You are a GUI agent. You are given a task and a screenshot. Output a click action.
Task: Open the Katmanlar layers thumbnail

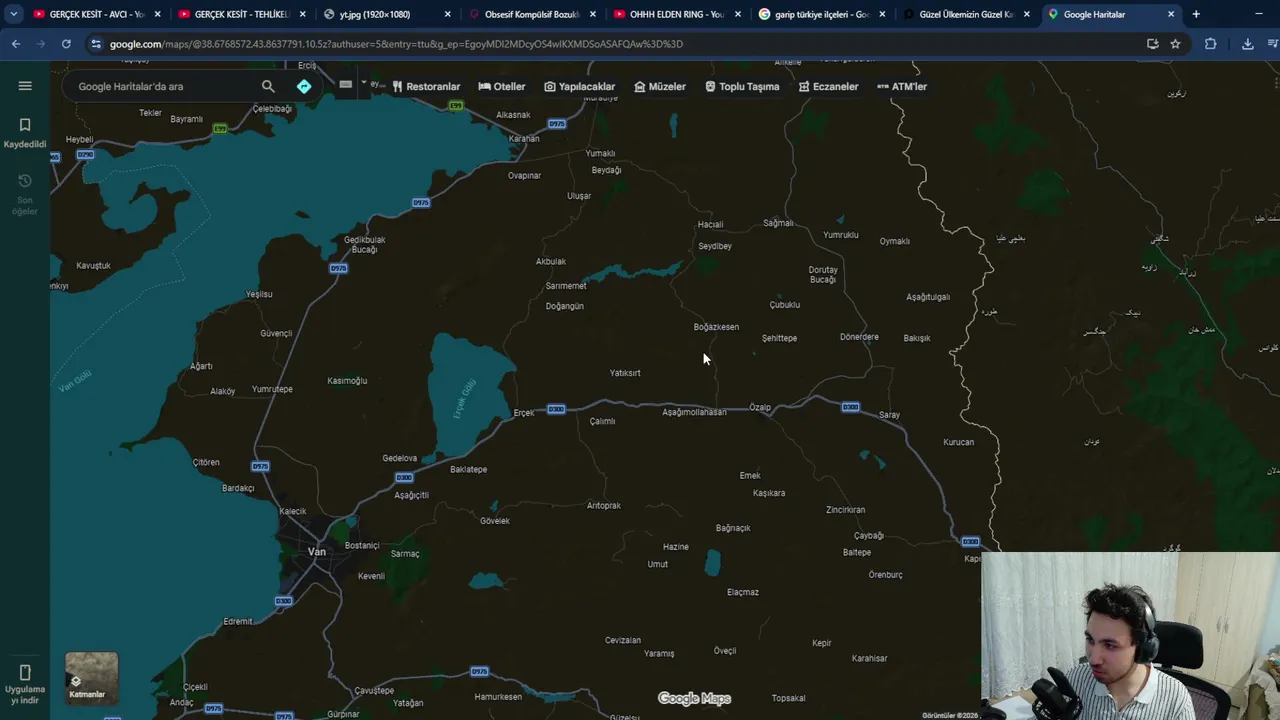(x=91, y=678)
